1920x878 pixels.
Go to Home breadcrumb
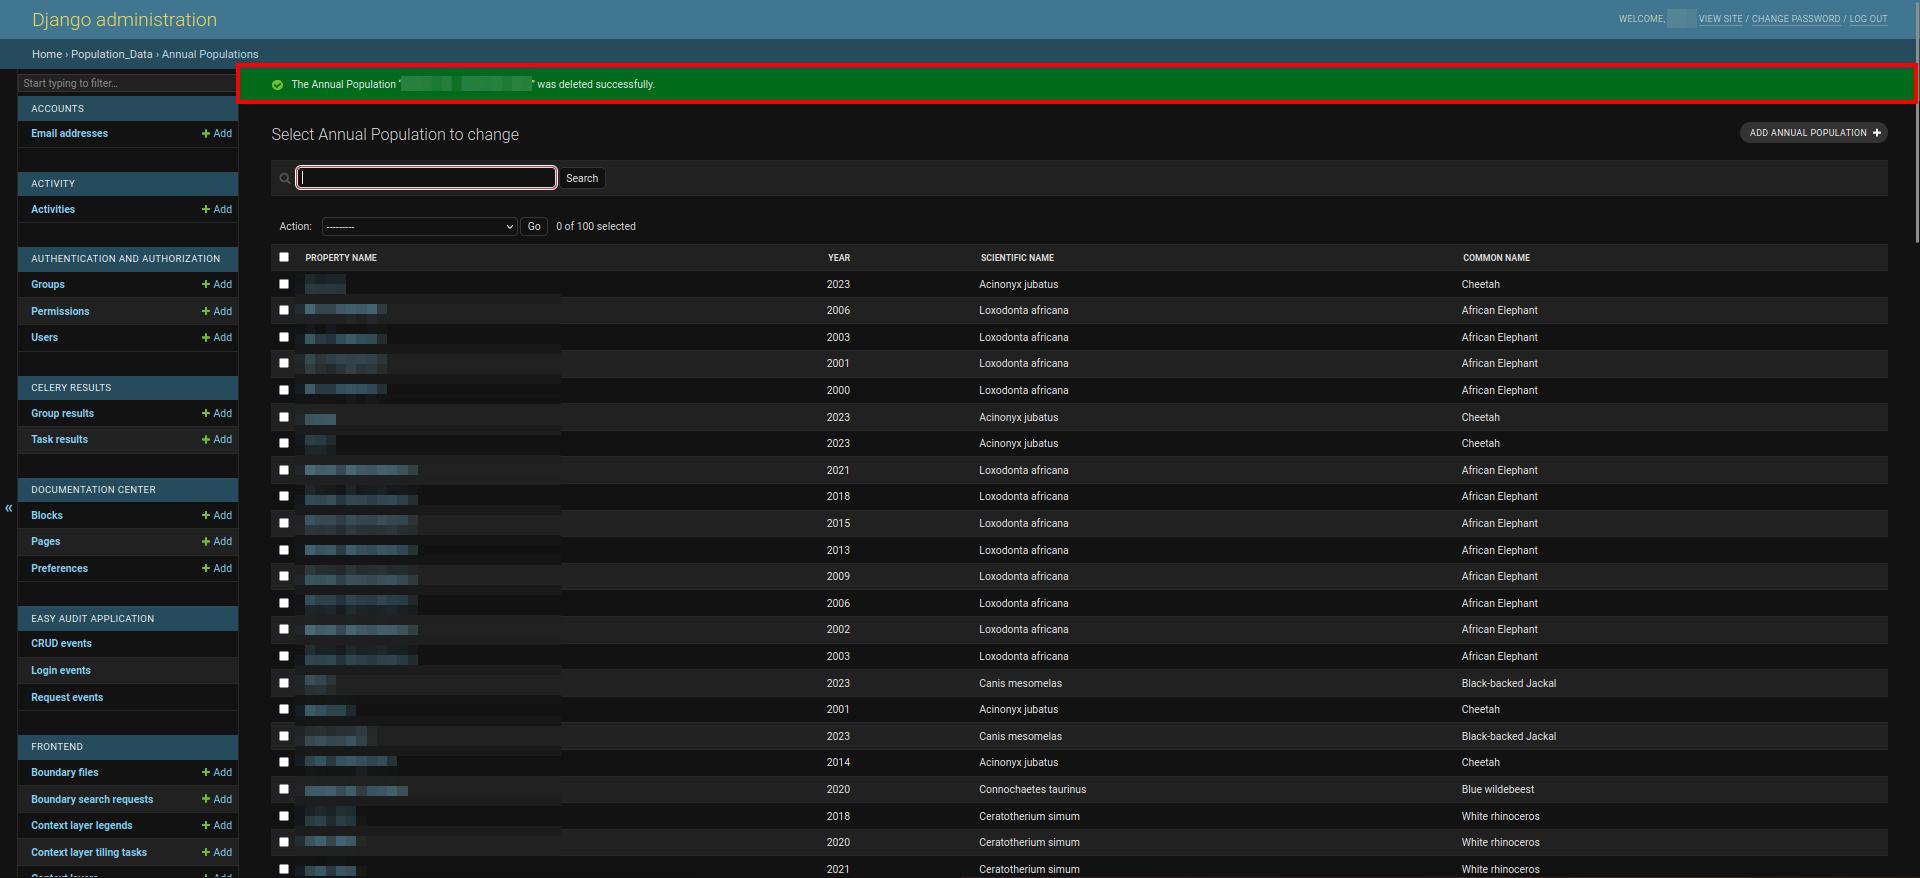[47, 55]
